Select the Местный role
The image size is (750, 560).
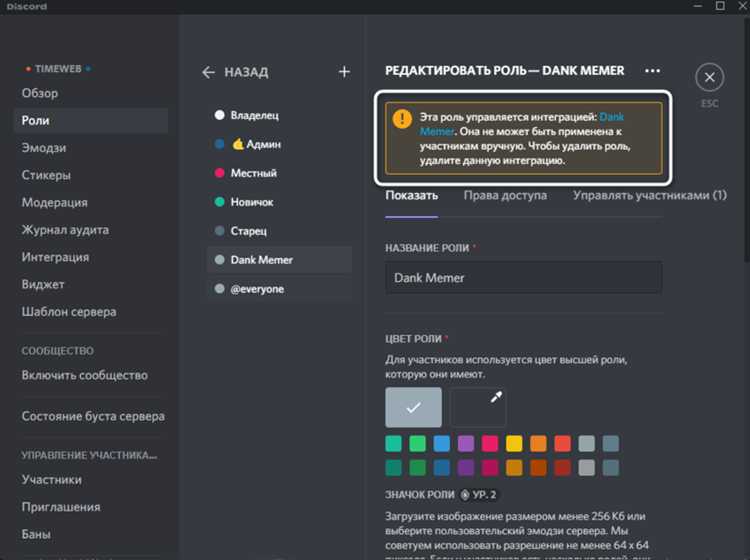279,173
